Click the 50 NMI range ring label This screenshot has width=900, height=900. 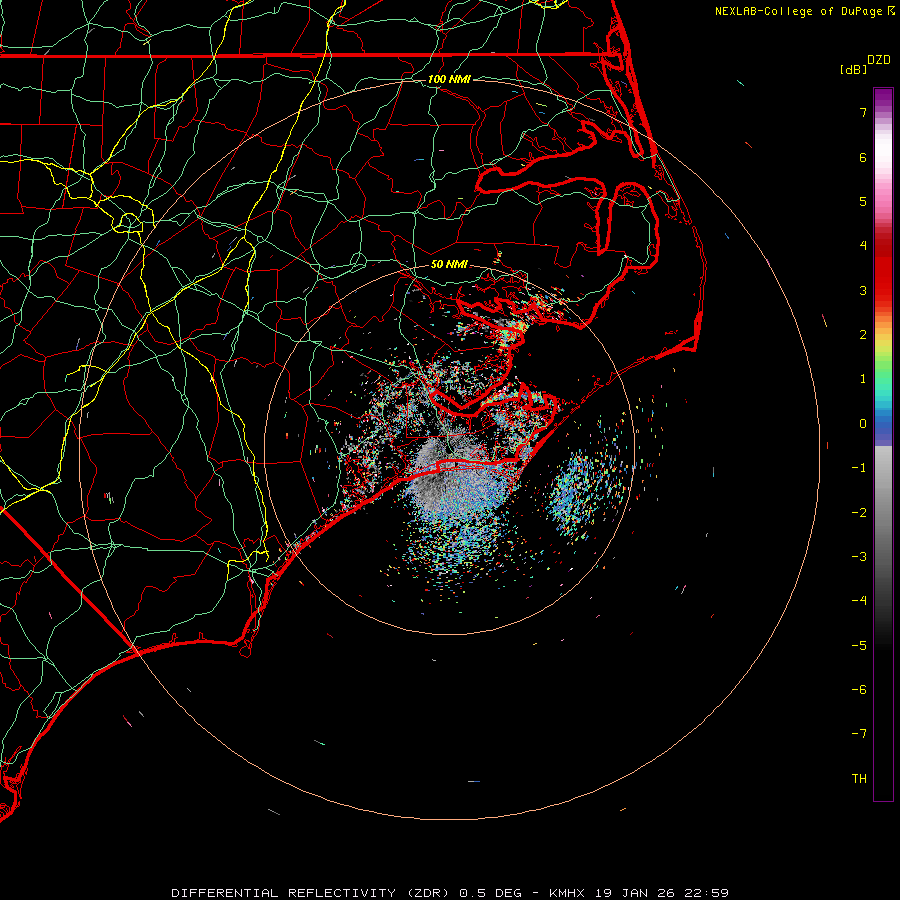[449, 264]
